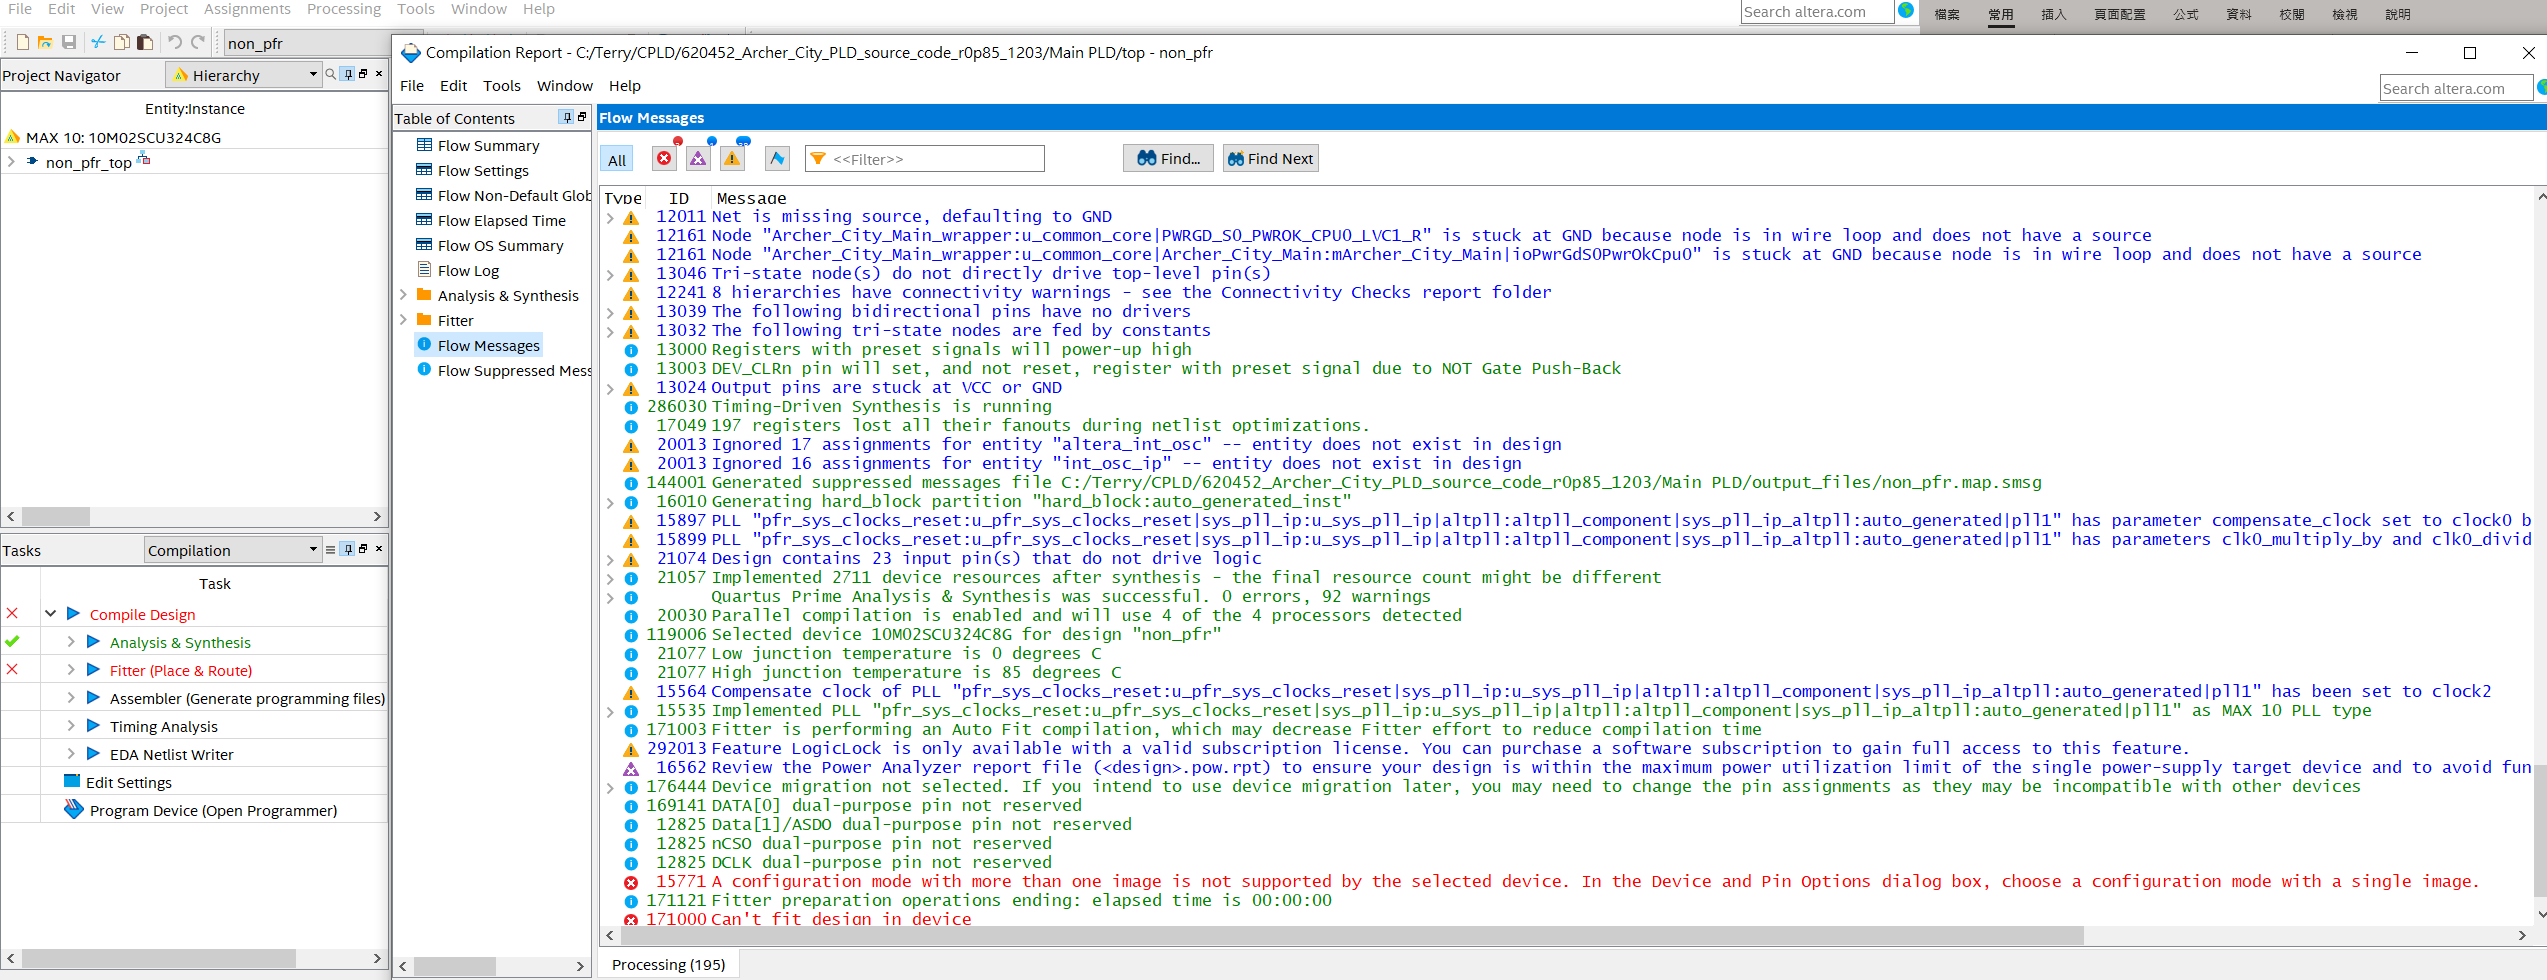This screenshot has width=2547, height=980.
Task: Pin the Table of Contents panel
Action: (x=565, y=117)
